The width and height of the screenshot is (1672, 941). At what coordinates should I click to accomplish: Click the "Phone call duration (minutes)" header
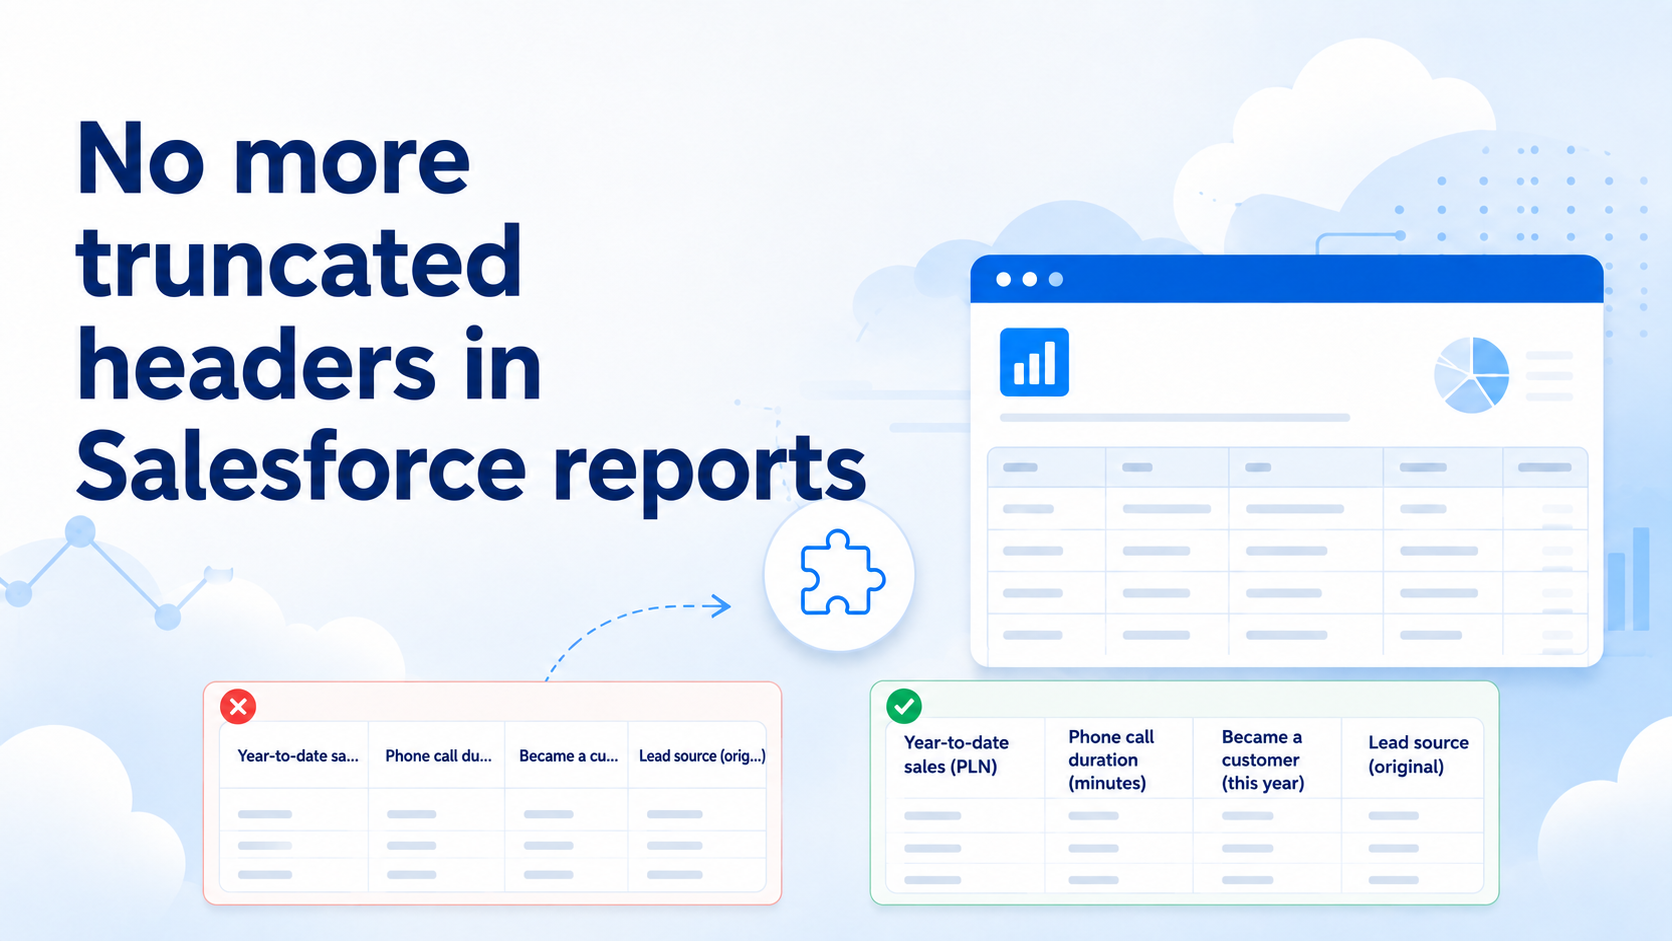click(1111, 760)
